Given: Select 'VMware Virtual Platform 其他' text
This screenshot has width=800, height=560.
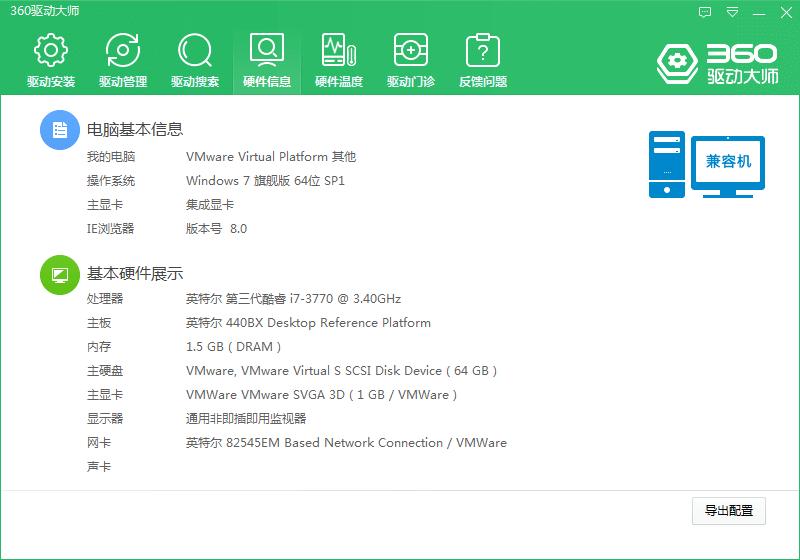Looking at the screenshot, I should pyautogui.click(x=271, y=157).
